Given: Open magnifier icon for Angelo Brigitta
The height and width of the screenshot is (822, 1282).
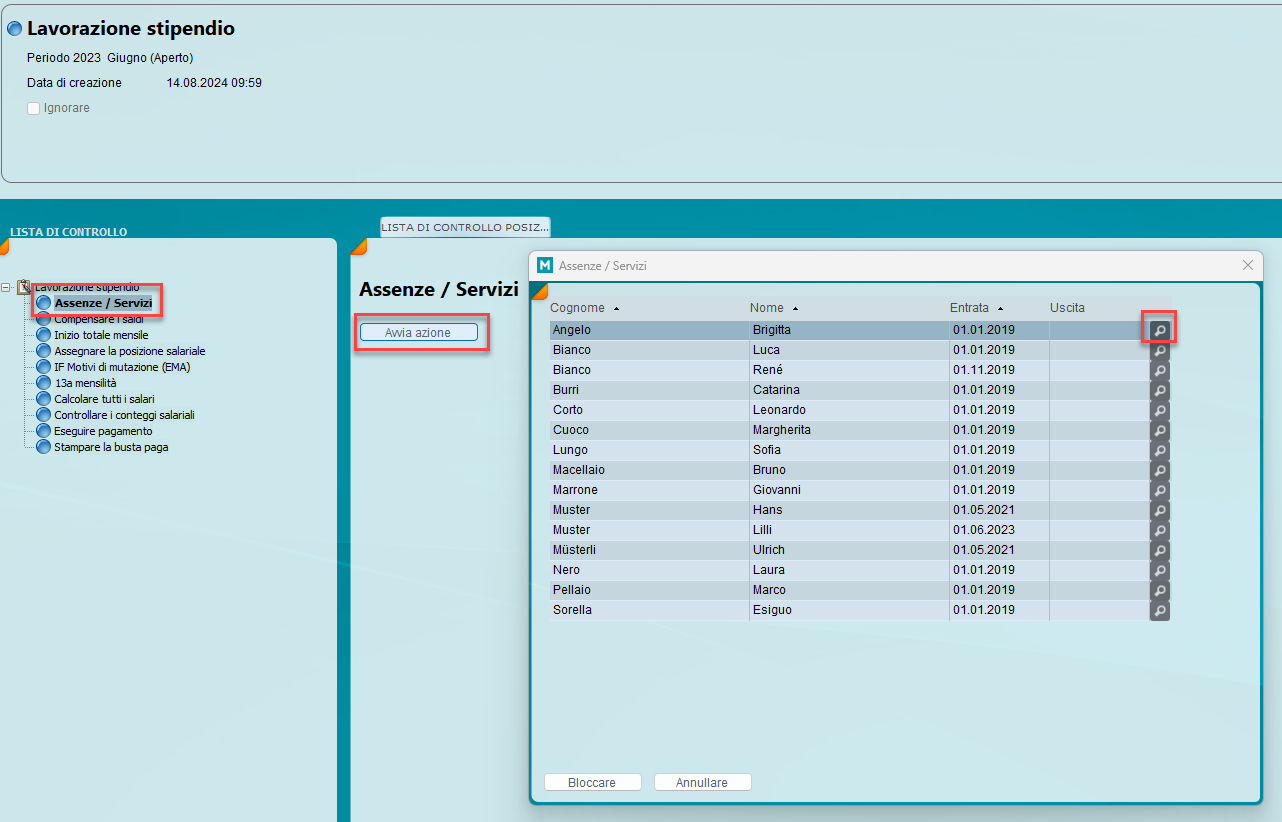Looking at the screenshot, I should coord(1159,329).
